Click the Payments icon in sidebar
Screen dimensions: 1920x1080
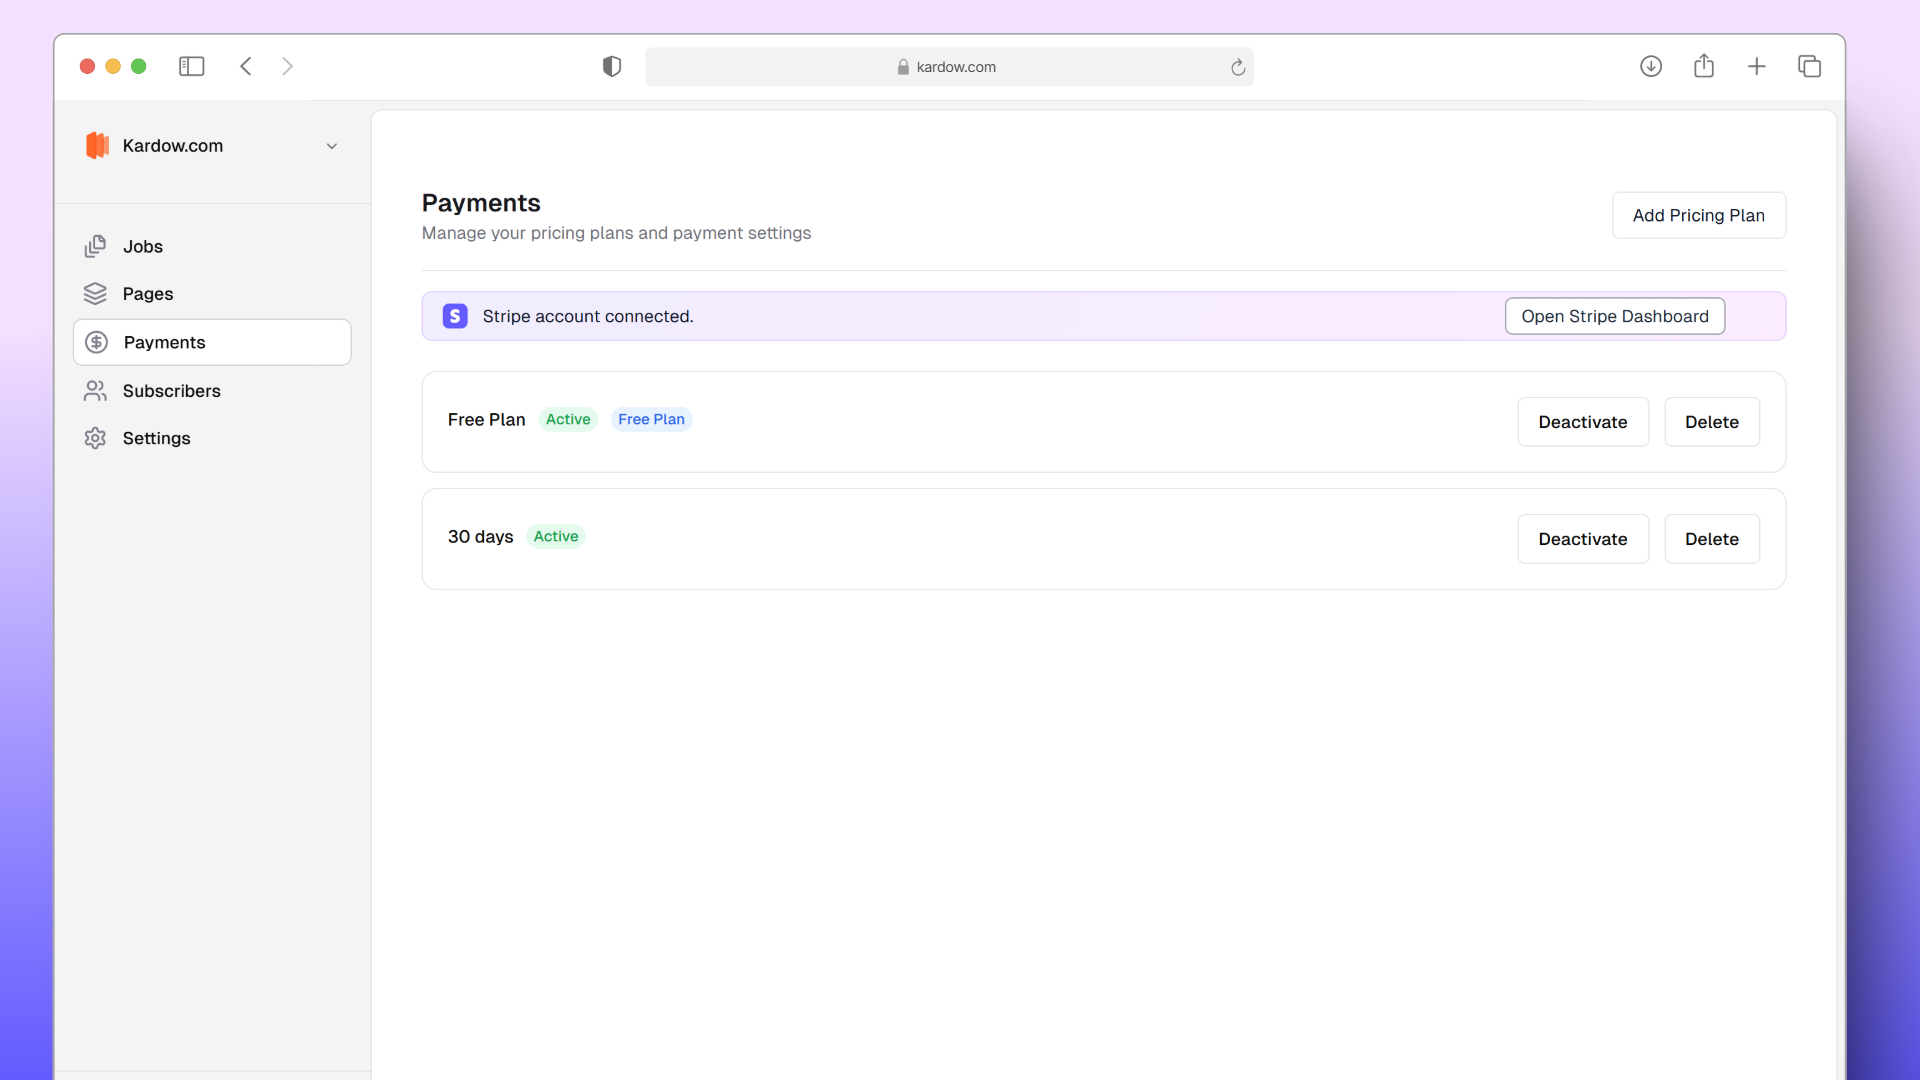pyautogui.click(x=95, y=342)
